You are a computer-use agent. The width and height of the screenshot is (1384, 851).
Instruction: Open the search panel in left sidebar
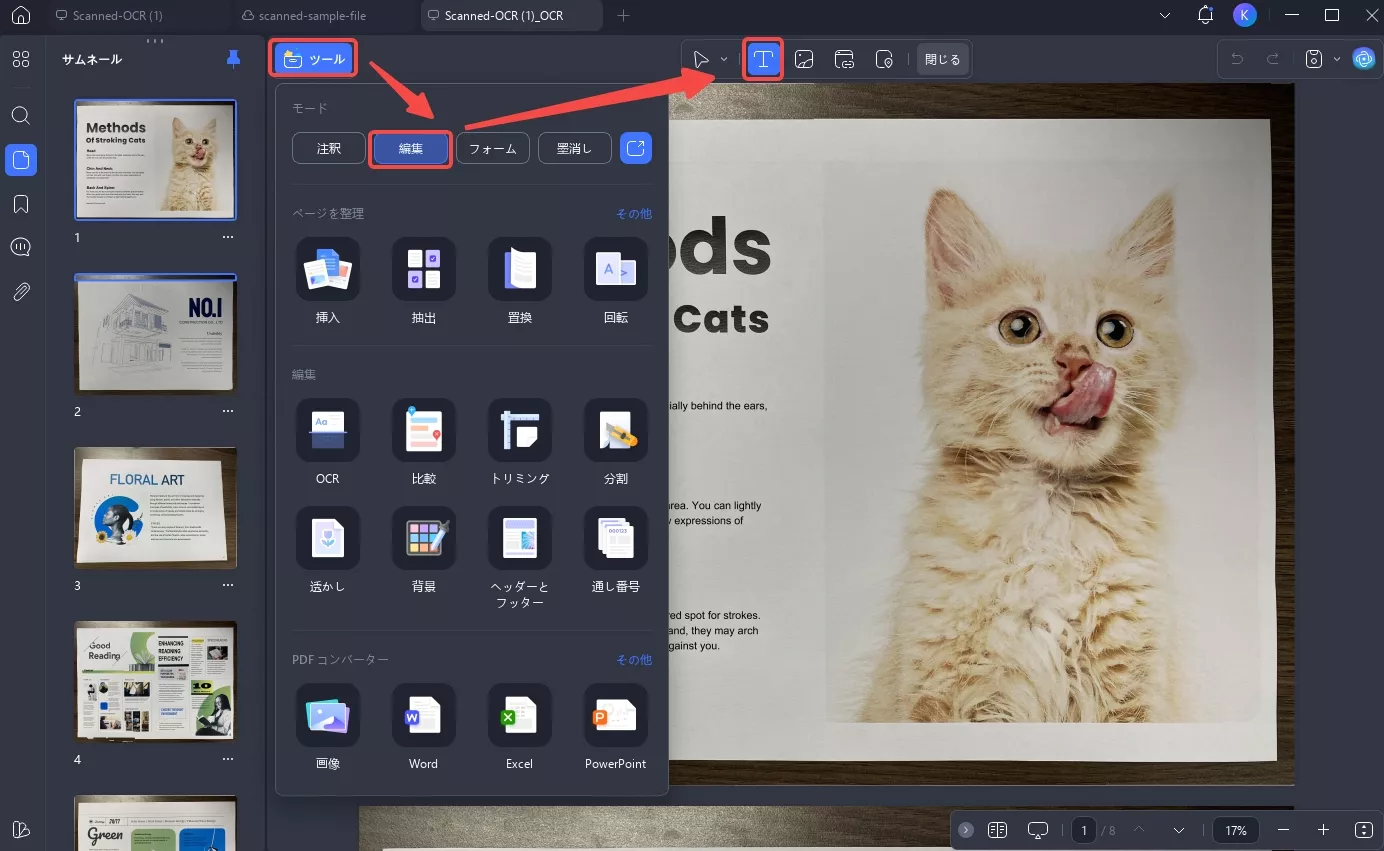pyautogui.click(x=20, y=115)
